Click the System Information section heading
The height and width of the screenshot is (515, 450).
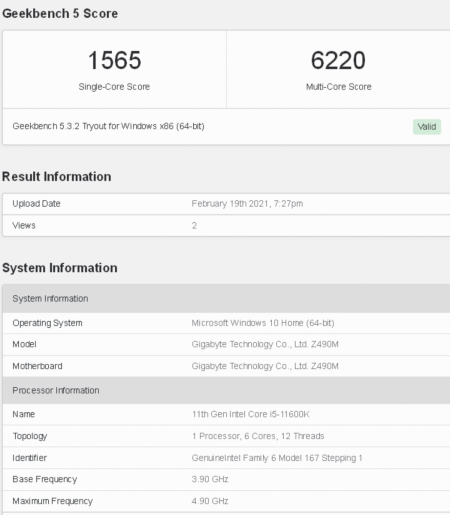pyautogui.click(x=60, y=268)
